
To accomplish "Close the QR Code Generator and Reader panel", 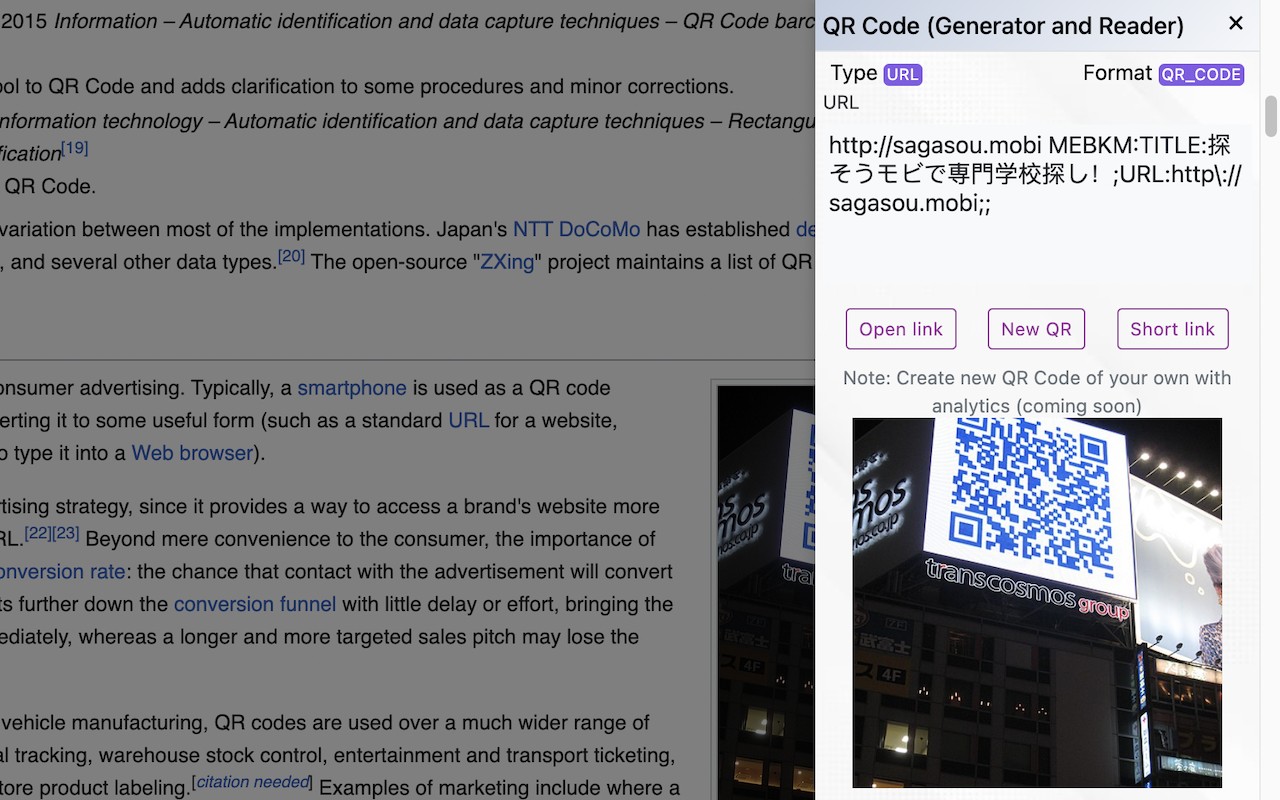I will point(1236,23).
